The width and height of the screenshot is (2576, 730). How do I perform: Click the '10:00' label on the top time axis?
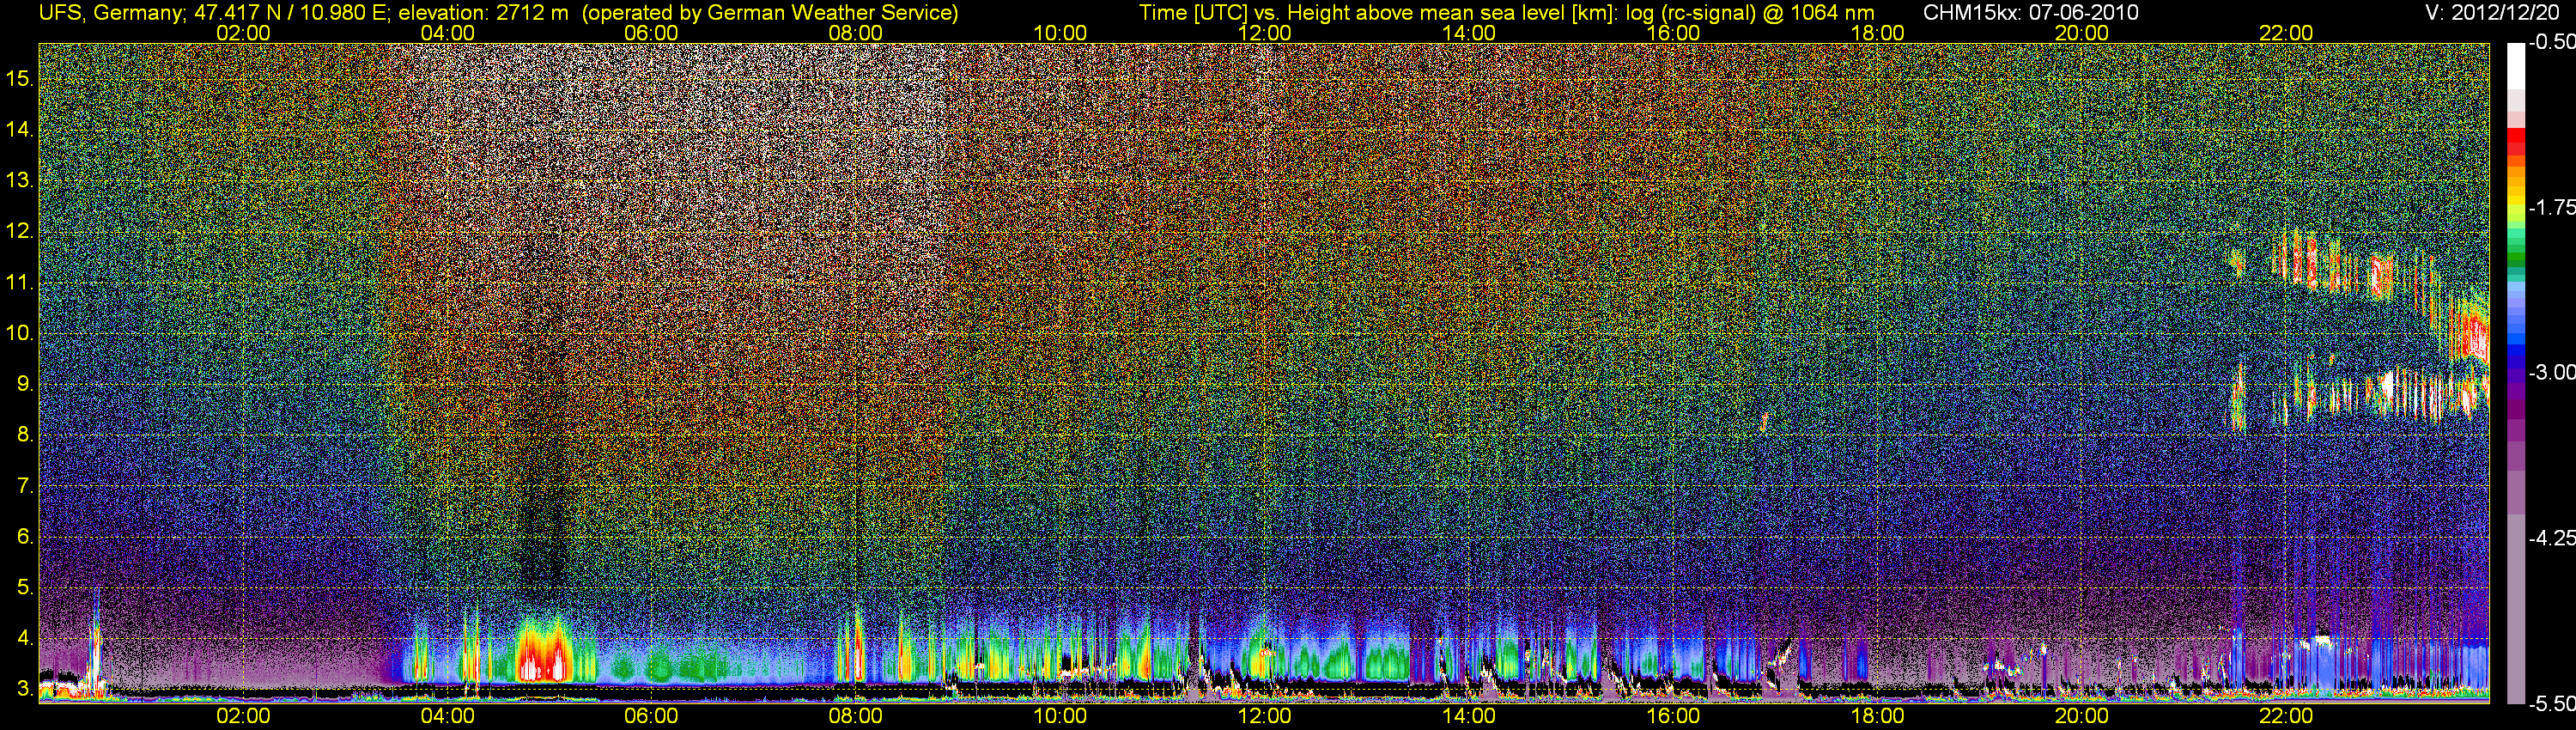tap(1060, 33)
